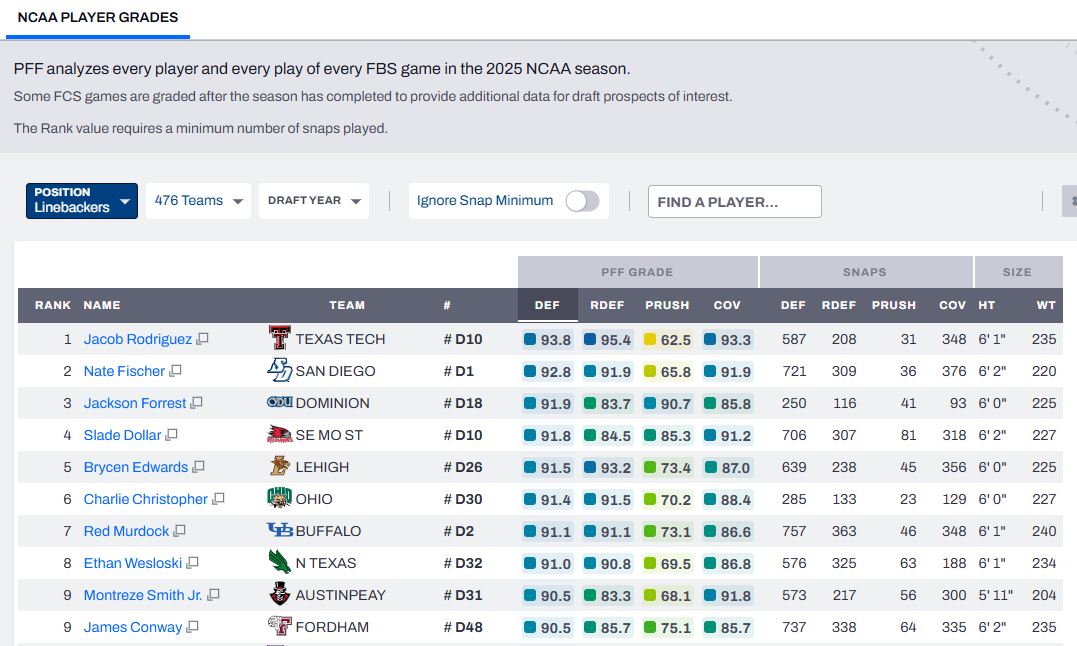Click Jackson Forrest's 90.7 PRUSH grade badge

pyautogui.click(x=667, y=403)
